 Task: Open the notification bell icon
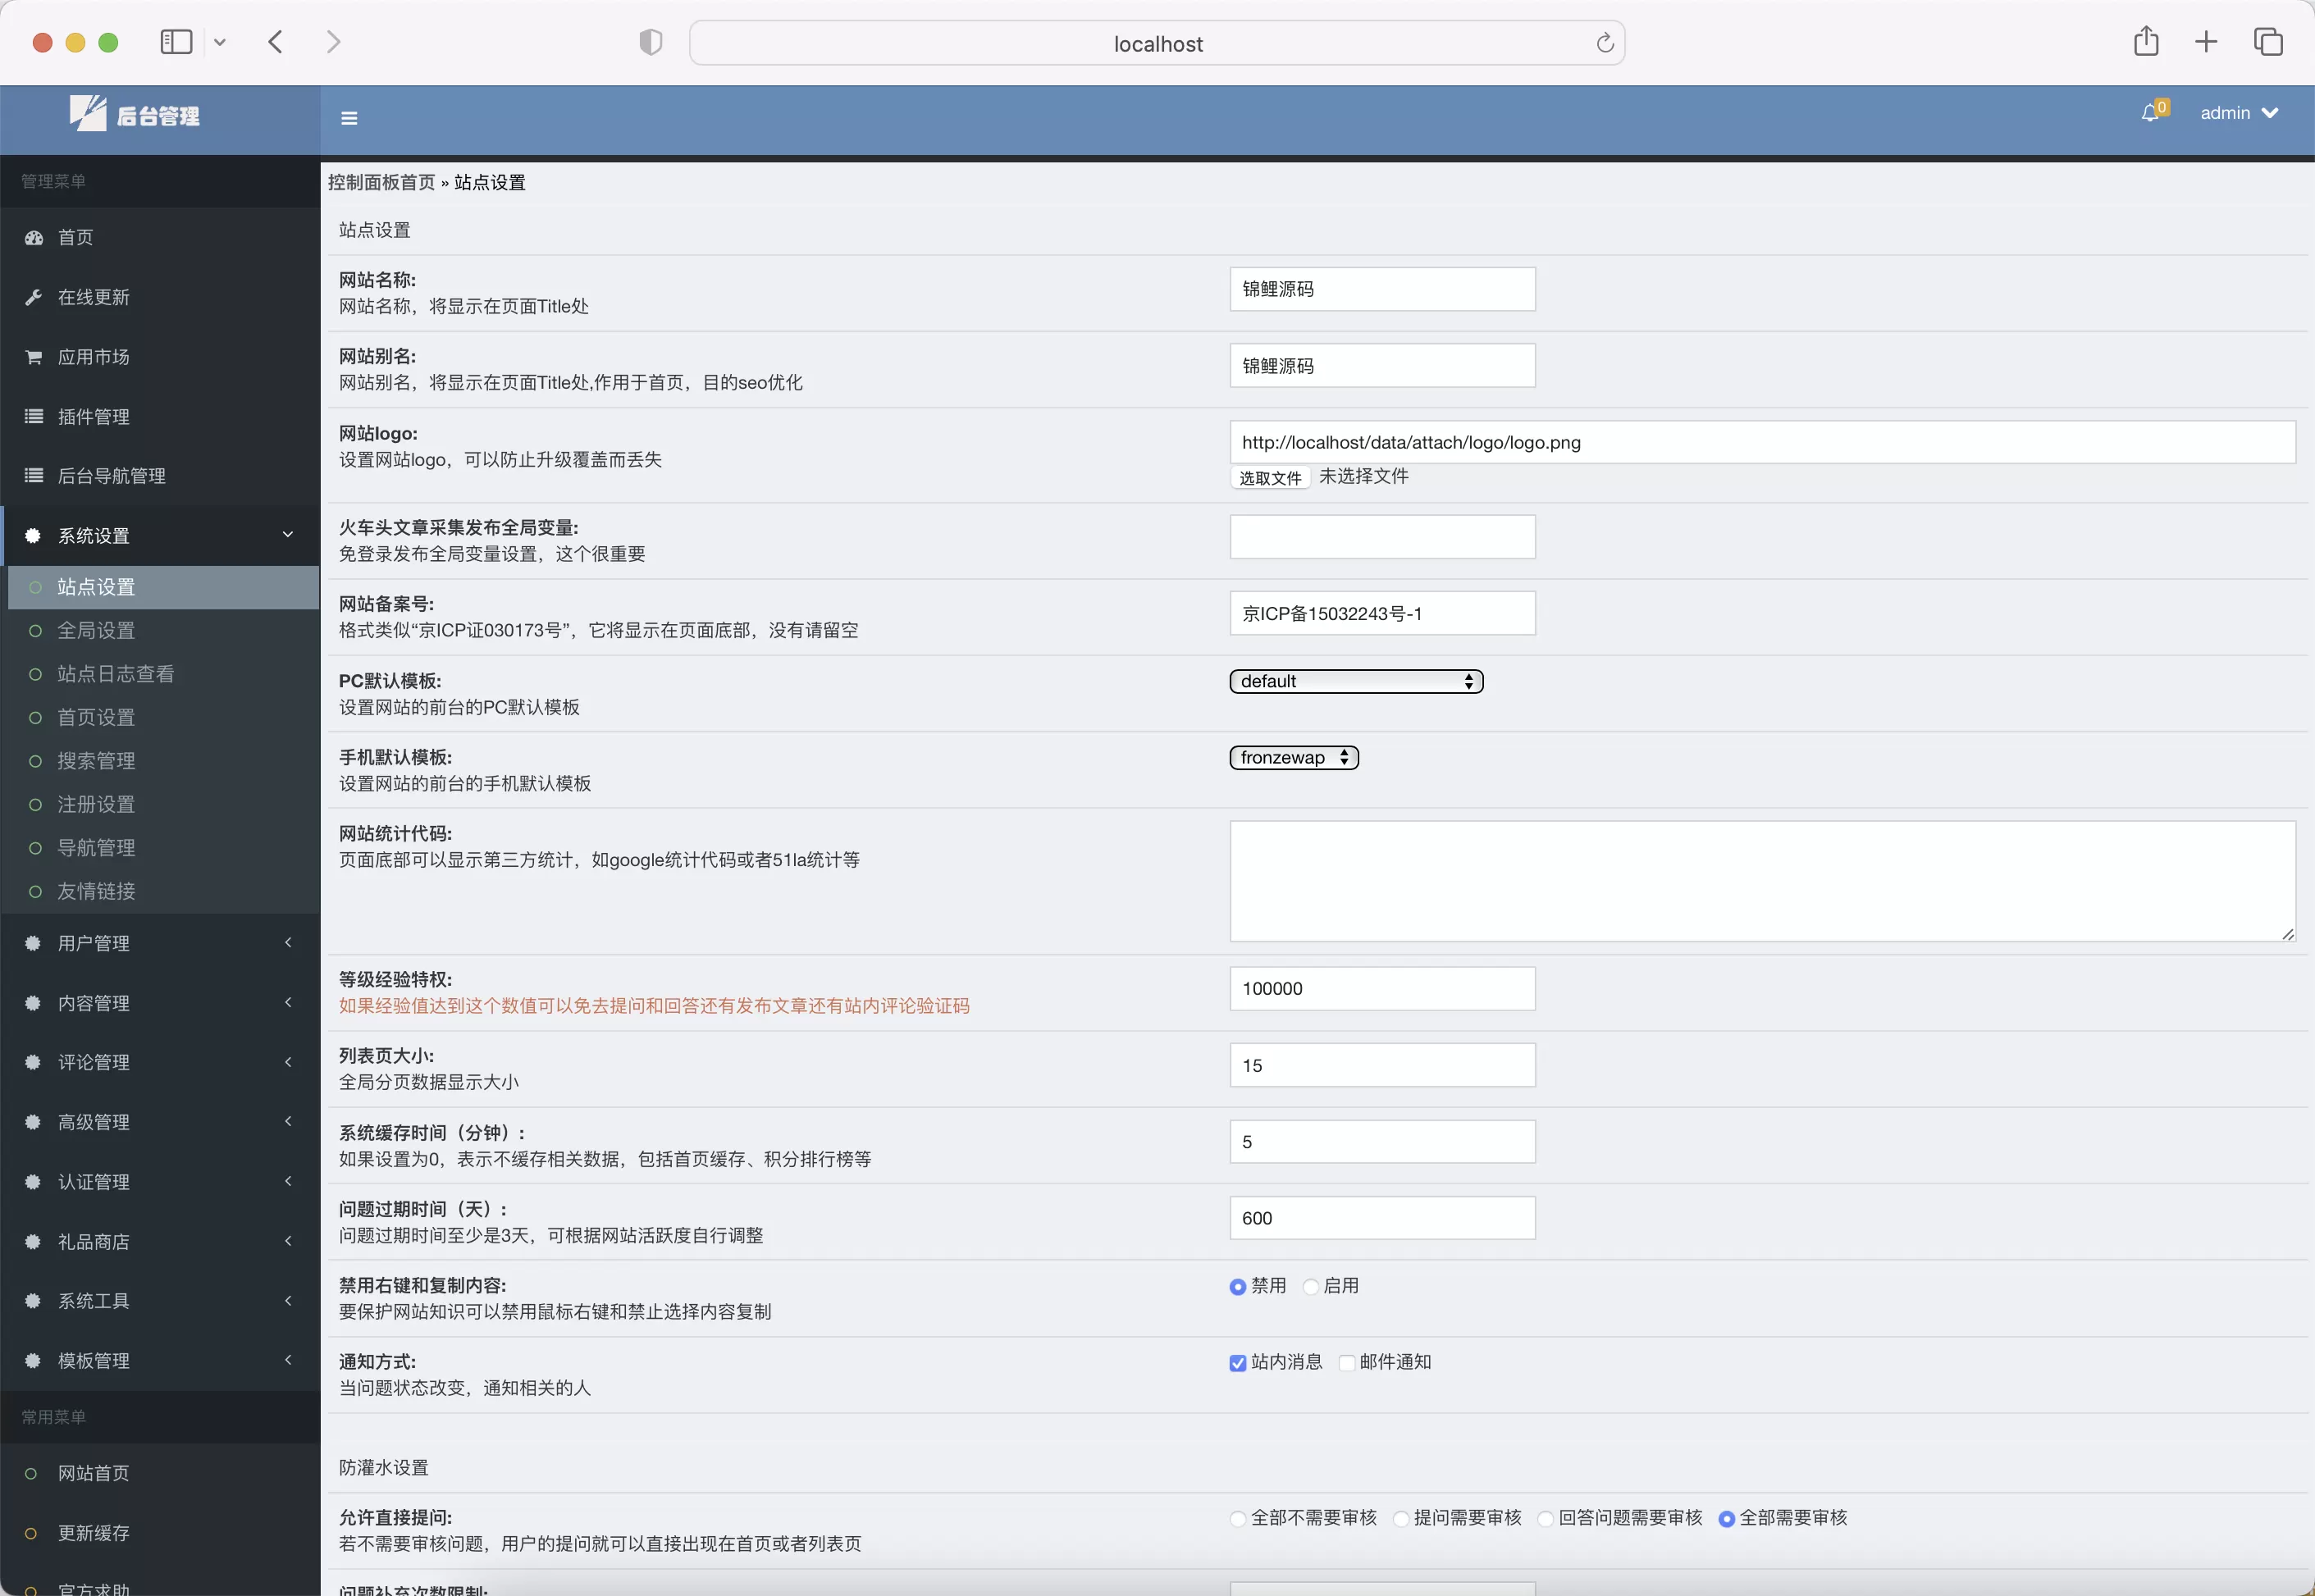(2150, 113)
